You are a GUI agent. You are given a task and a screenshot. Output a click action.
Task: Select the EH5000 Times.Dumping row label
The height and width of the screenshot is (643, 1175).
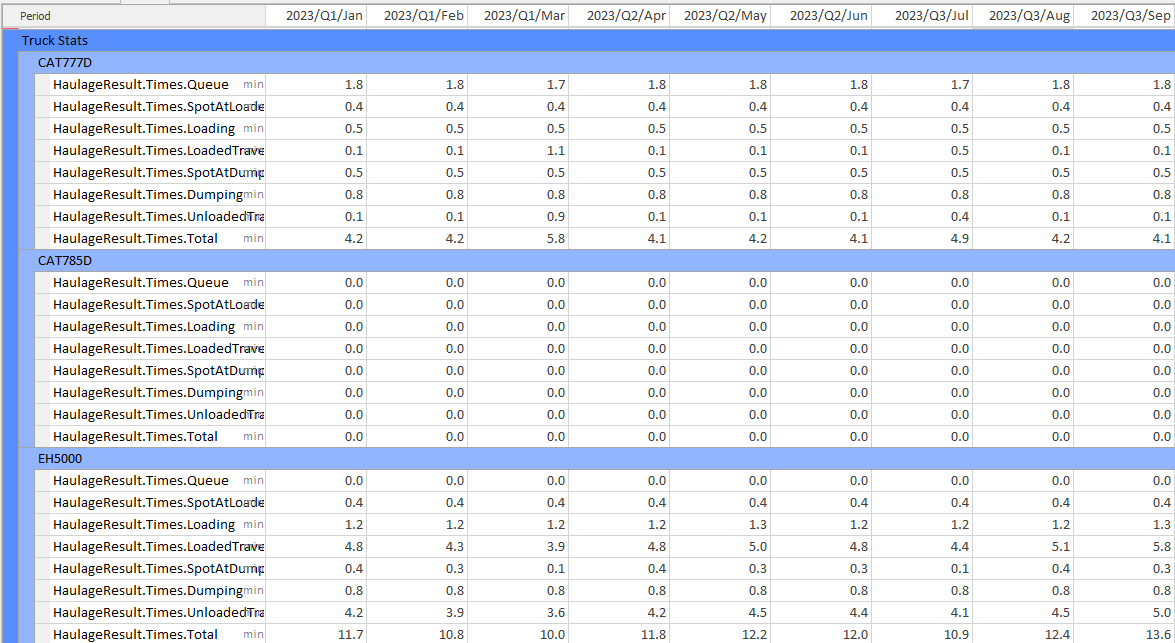[148, 591]
